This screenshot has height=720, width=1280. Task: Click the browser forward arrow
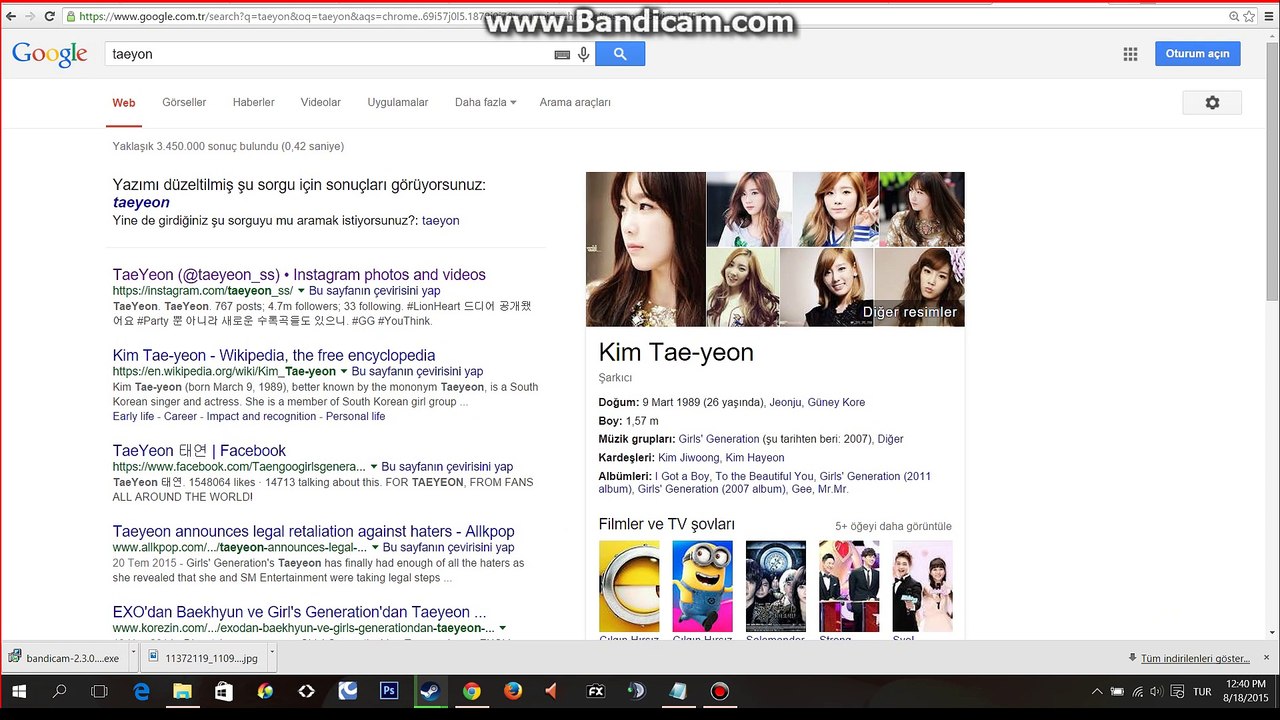click(29, 16)
